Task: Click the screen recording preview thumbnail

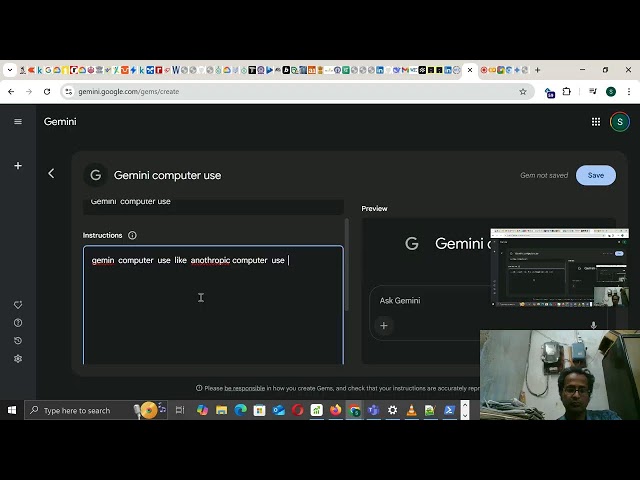Action: tap(560, 268)
